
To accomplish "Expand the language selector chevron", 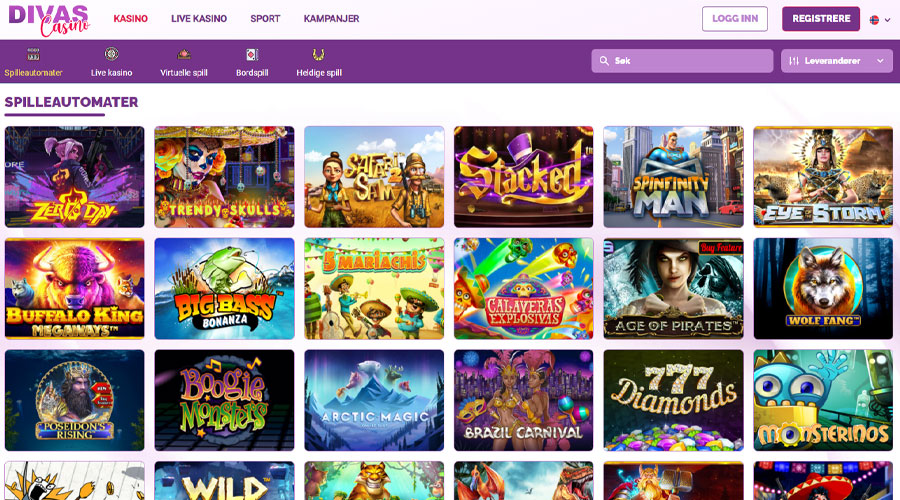I will (887, 20).
